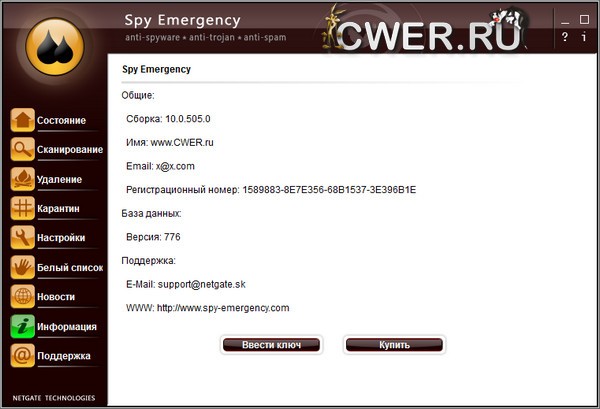Open Сканирование via the magnifier icon

point(22,150)
